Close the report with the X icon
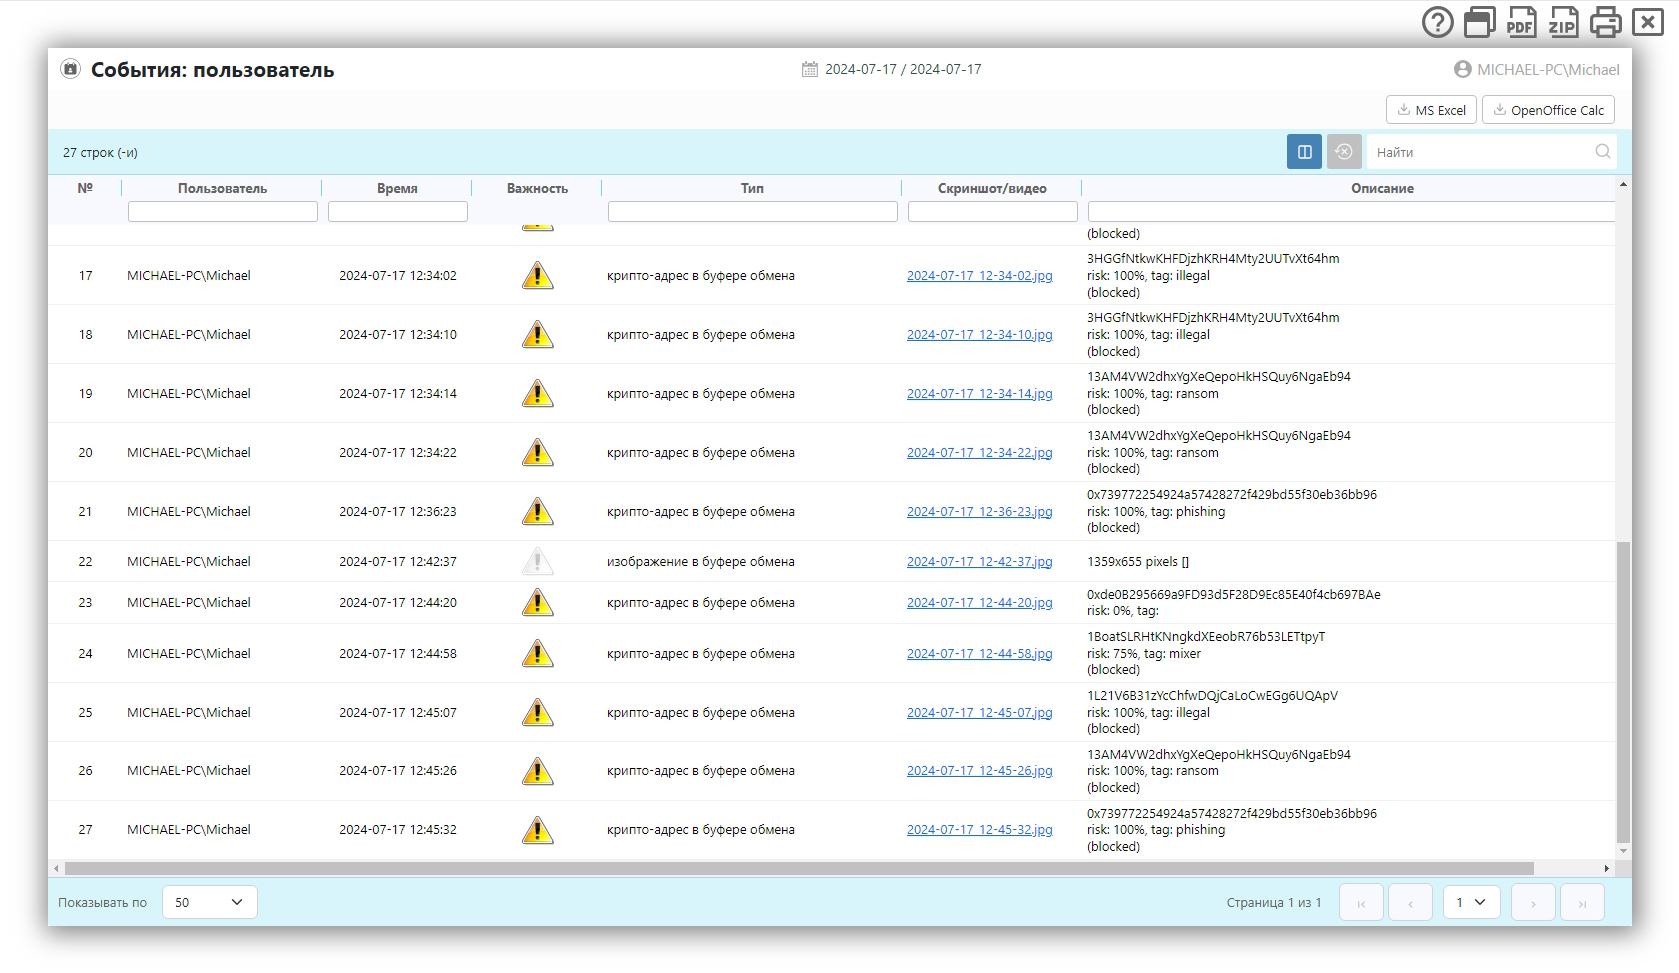This screenshot has width=1679, height=973. click(1647, 22)
